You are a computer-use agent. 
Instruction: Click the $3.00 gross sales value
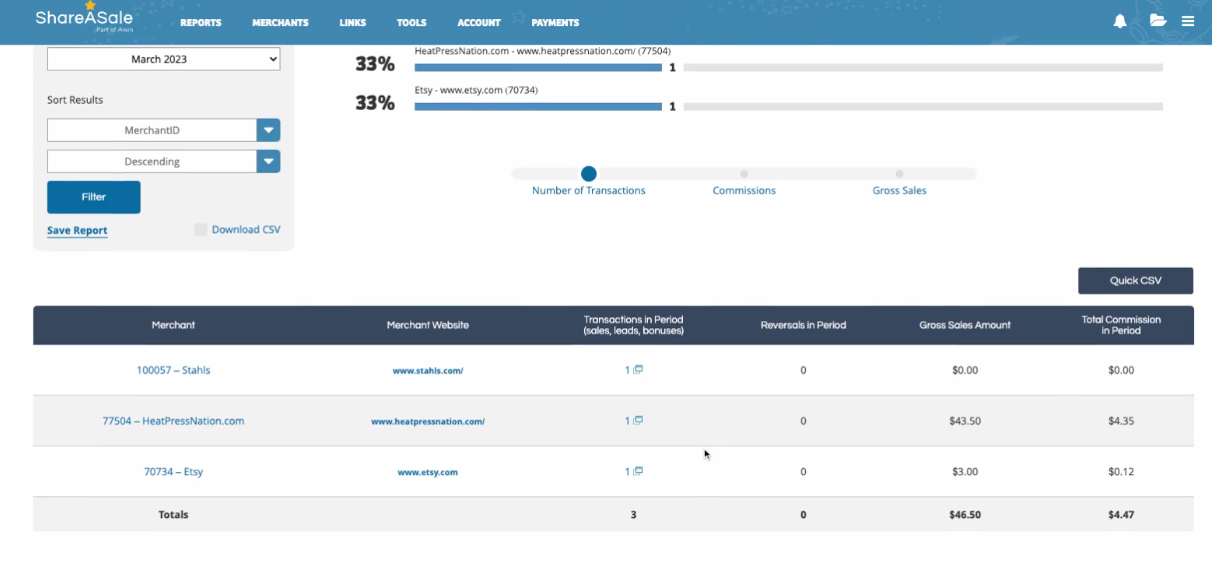coord(965,472)
